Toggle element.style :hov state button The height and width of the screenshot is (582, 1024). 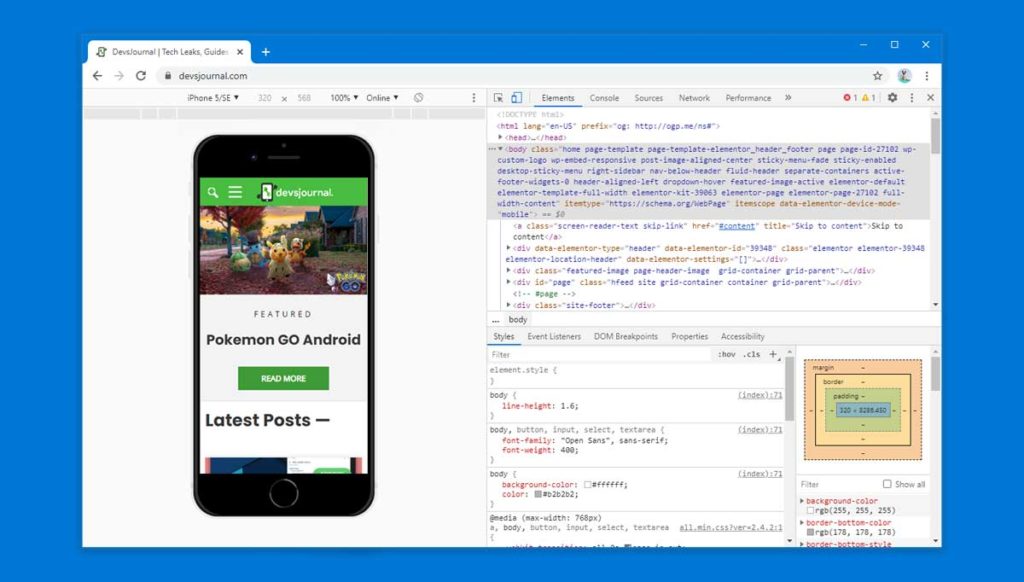[x=726, y=353]
